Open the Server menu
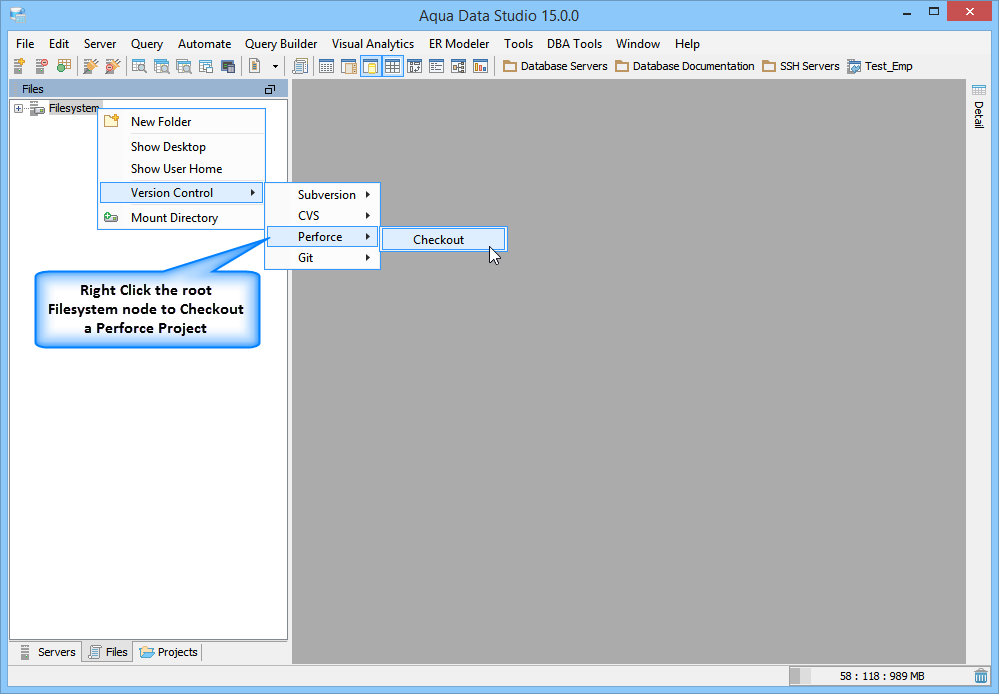The width and height of the screenshot is (999, 694). tap(100, 44)
